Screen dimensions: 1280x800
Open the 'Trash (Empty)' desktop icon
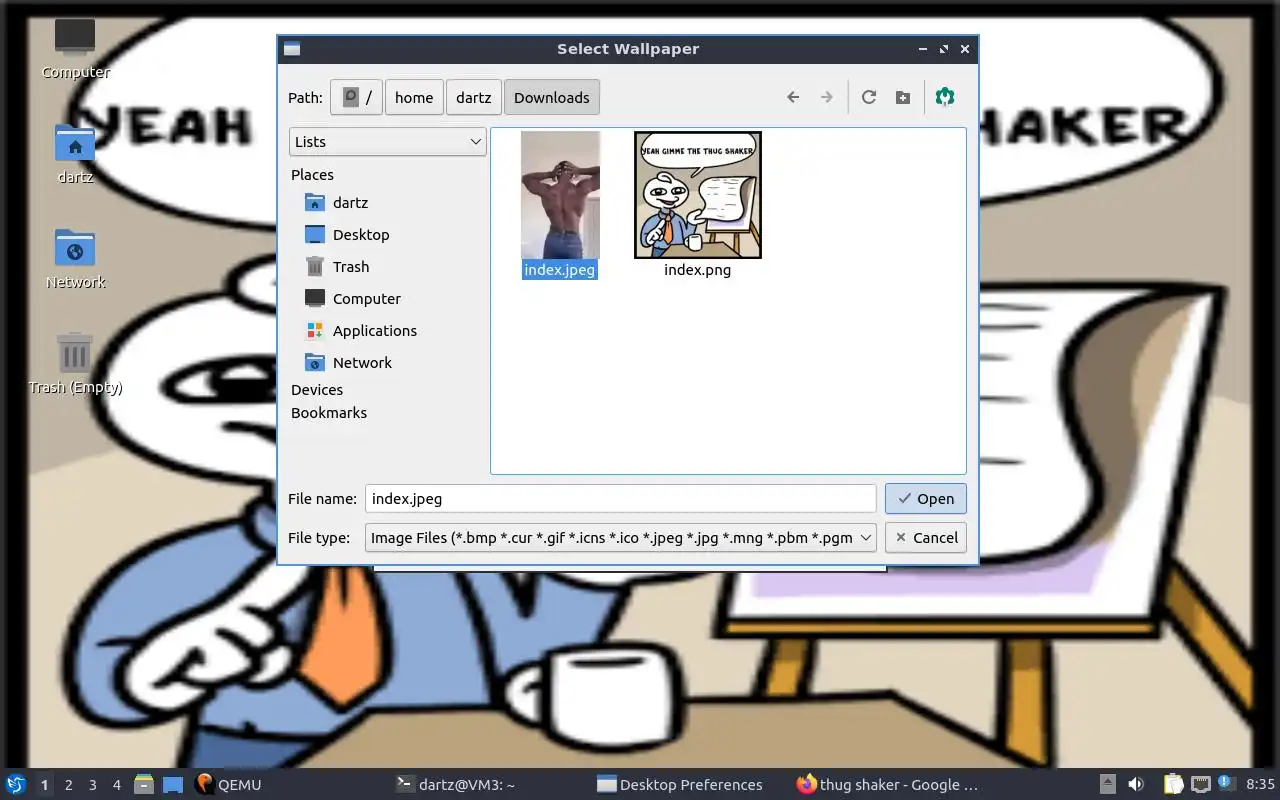[75, 363]
